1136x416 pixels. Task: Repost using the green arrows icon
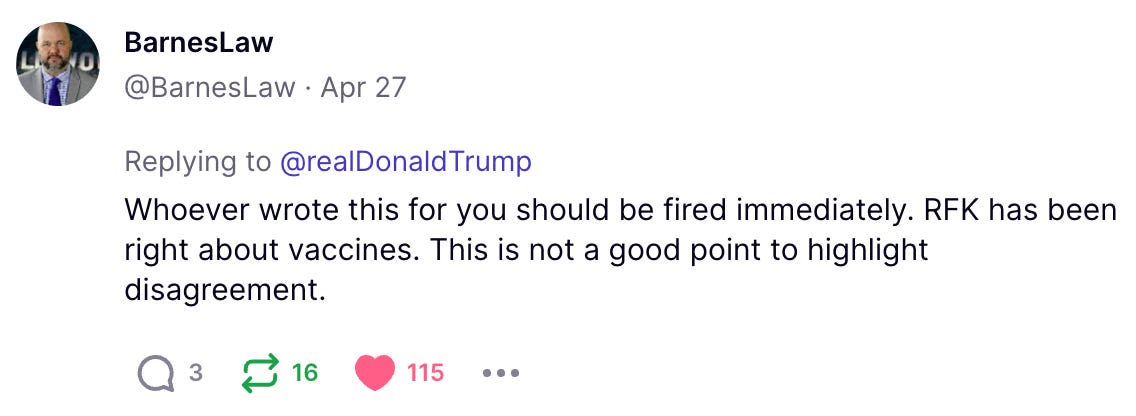(260, 373)
